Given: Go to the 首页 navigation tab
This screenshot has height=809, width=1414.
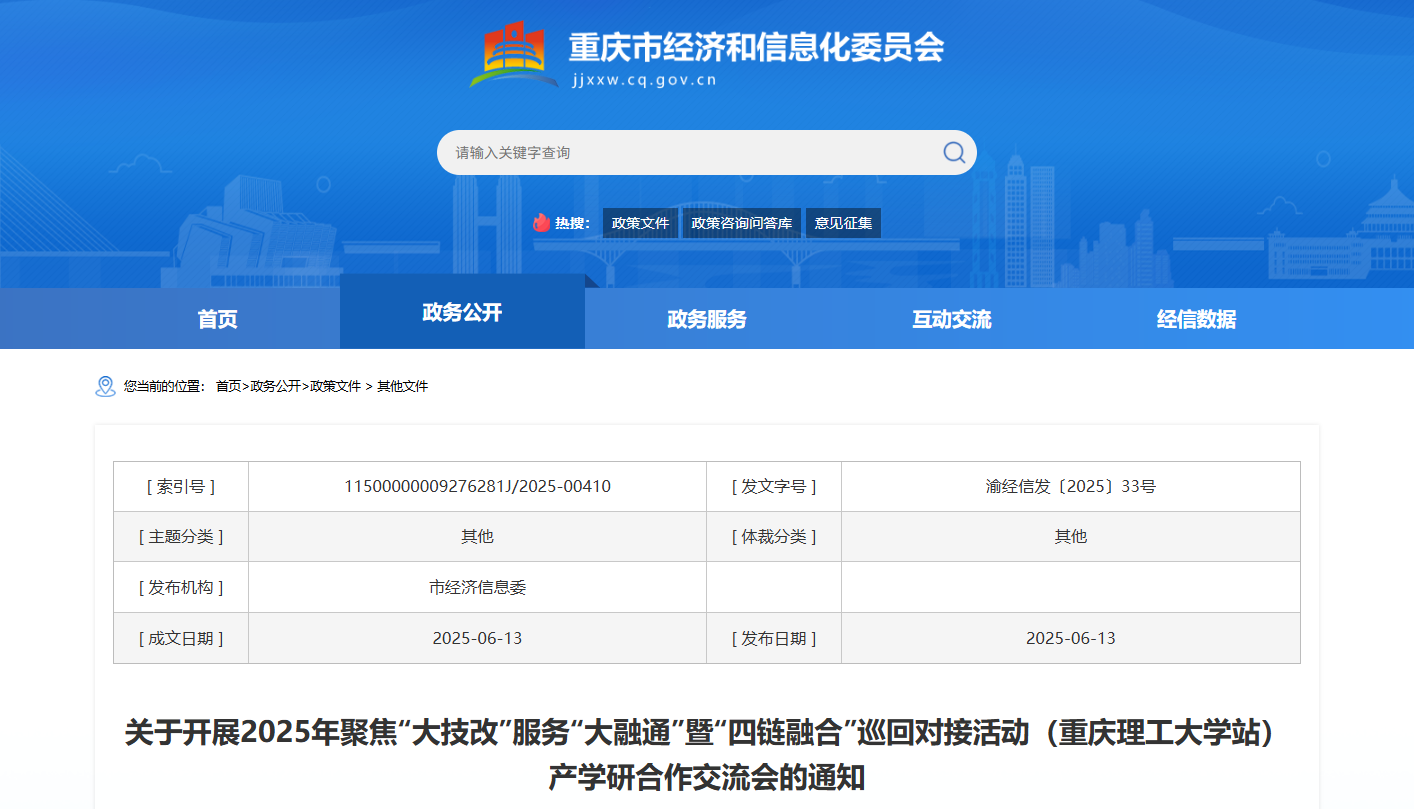Looking at the screenshot, I should (x=218, y=319).
